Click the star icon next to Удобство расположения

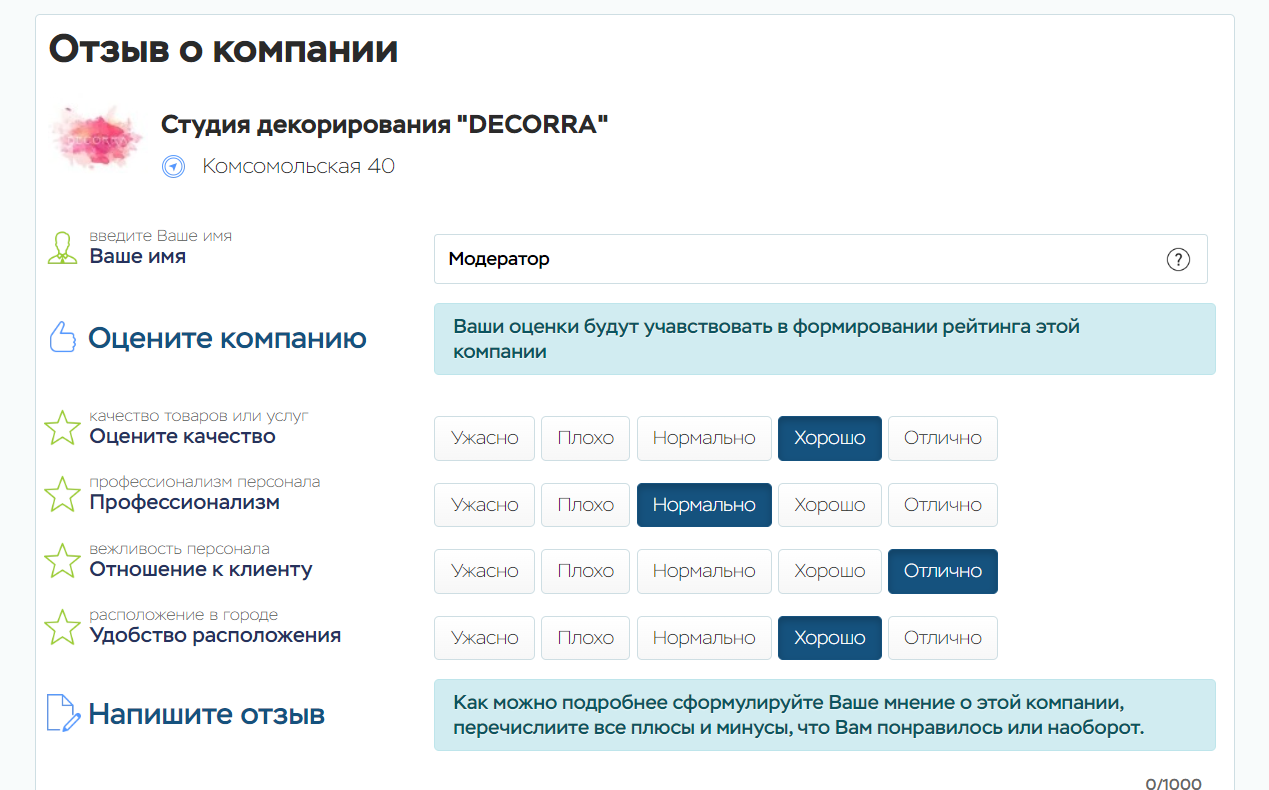pos(63,627)
